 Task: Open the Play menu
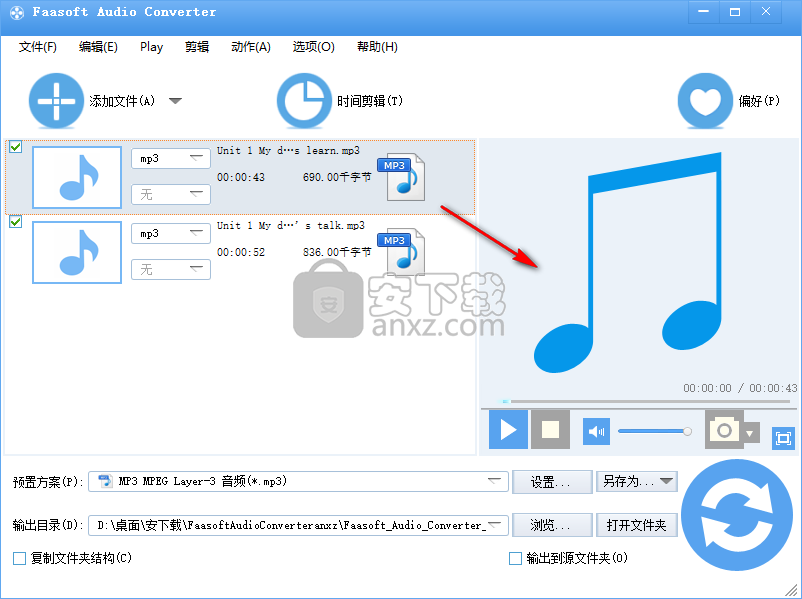tap(151, 47)
